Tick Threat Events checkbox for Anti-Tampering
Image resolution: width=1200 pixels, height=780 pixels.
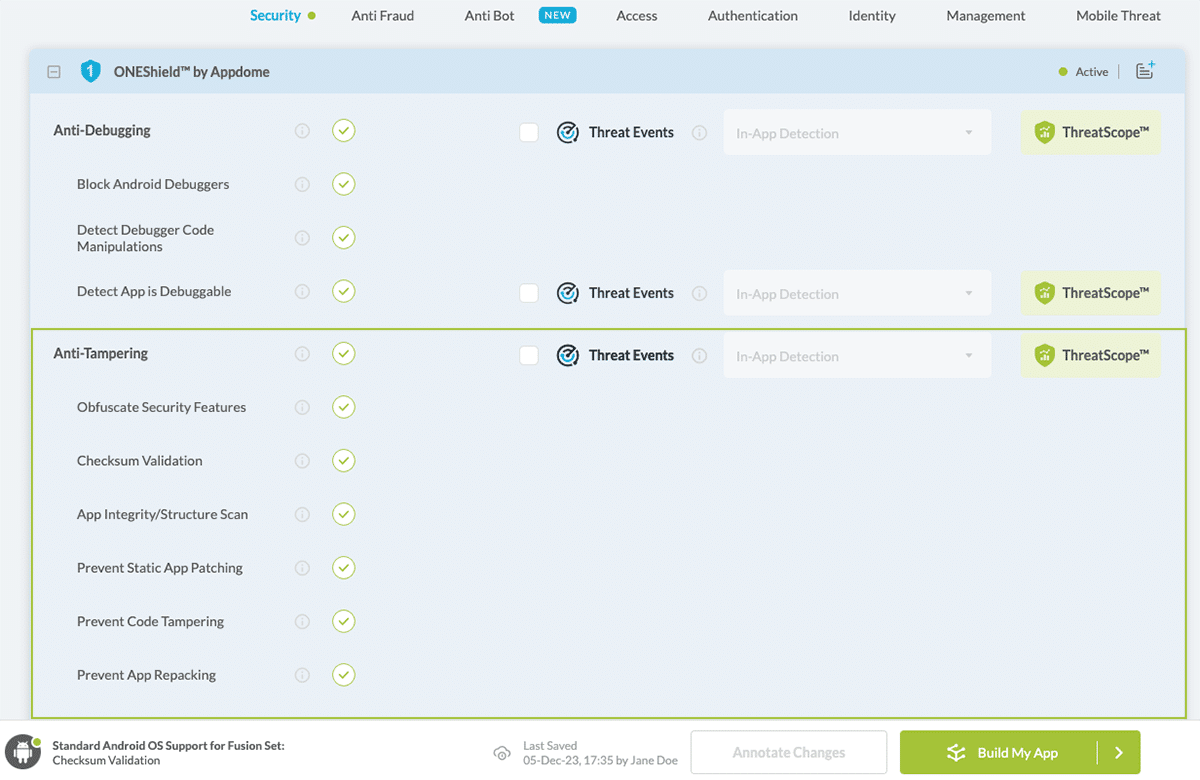(529, 356)
